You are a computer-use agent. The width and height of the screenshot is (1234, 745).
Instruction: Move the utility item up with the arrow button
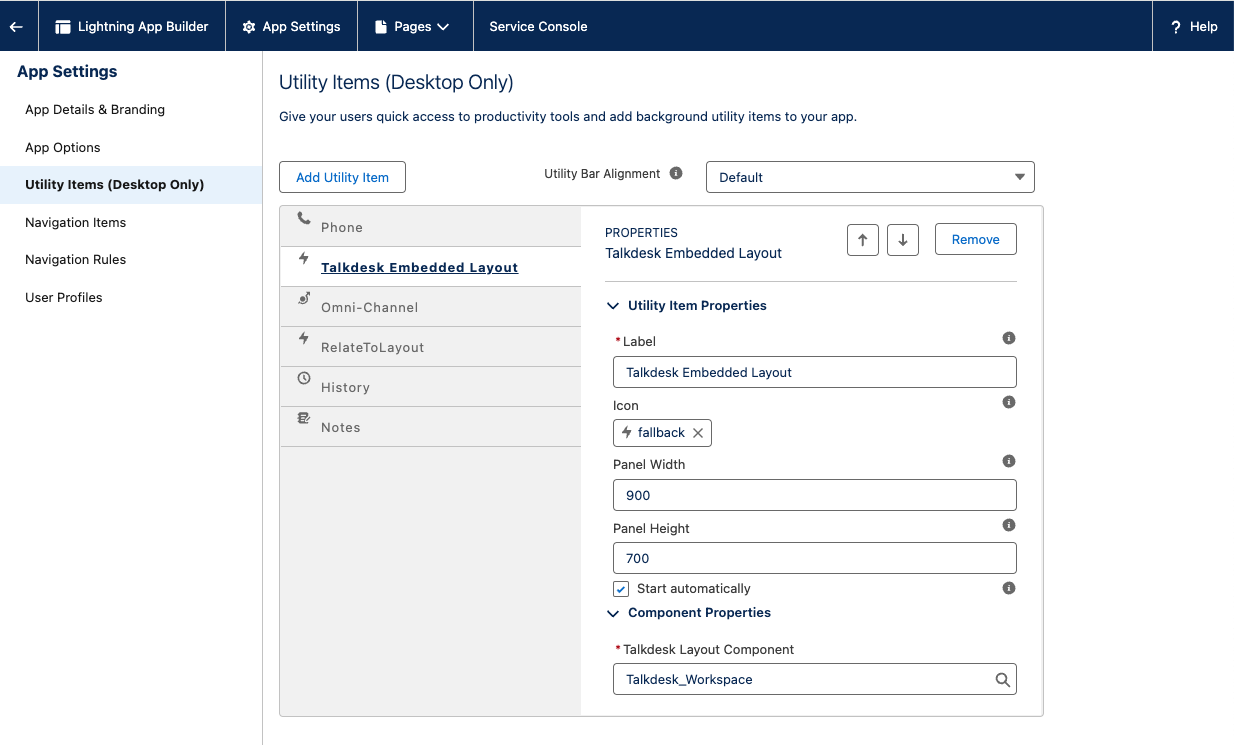(862, 240)
